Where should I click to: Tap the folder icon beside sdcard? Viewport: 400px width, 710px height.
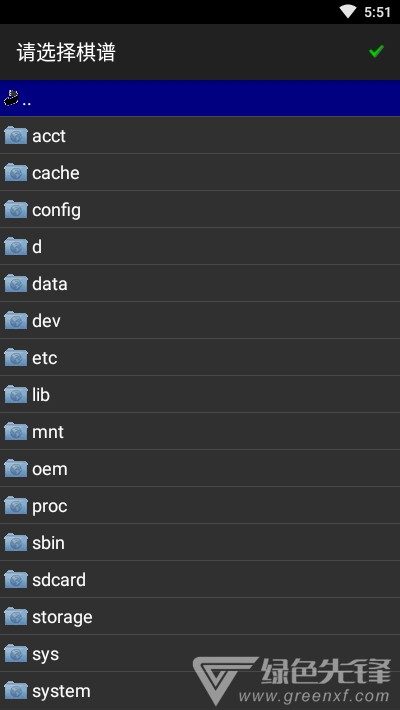tap(16, 580)
